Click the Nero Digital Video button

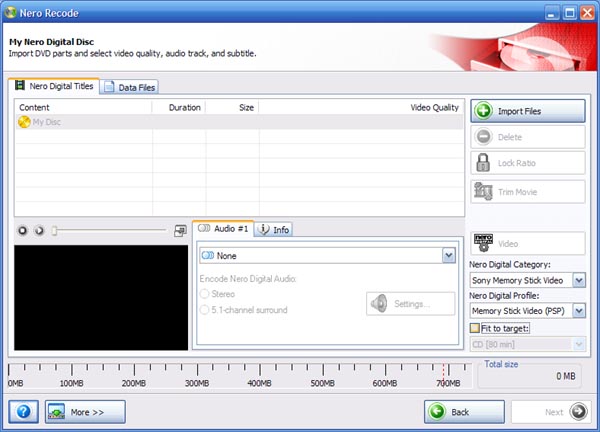(528, 243)
